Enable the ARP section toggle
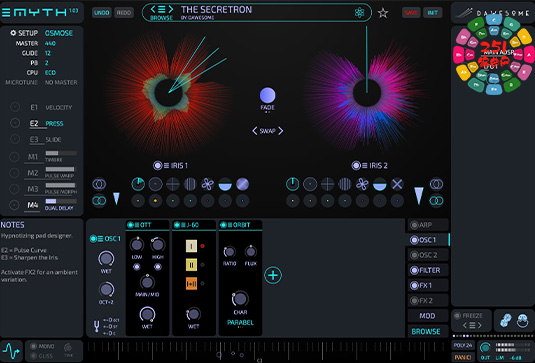Image resolution: width=535 pixels, height=363 pixels. point(414,225)
